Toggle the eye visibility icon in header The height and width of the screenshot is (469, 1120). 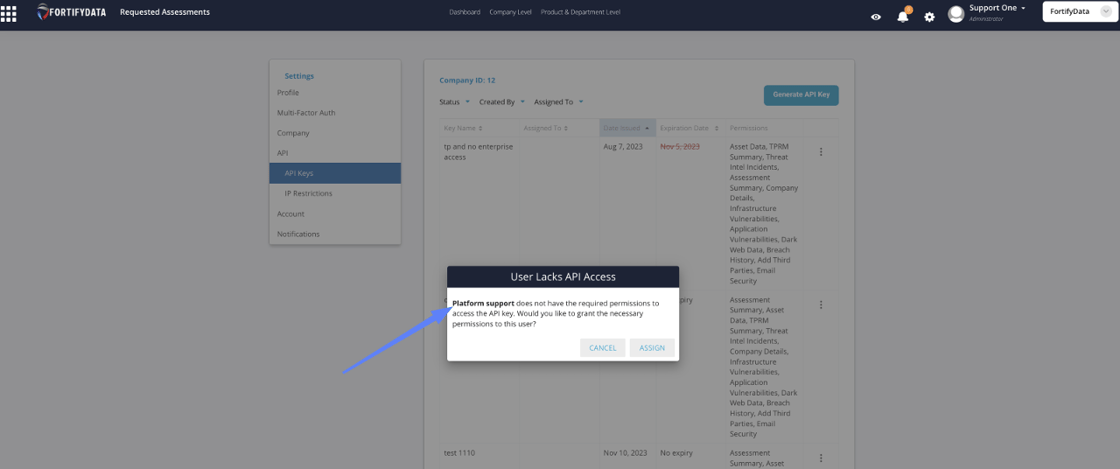point(876,16)
